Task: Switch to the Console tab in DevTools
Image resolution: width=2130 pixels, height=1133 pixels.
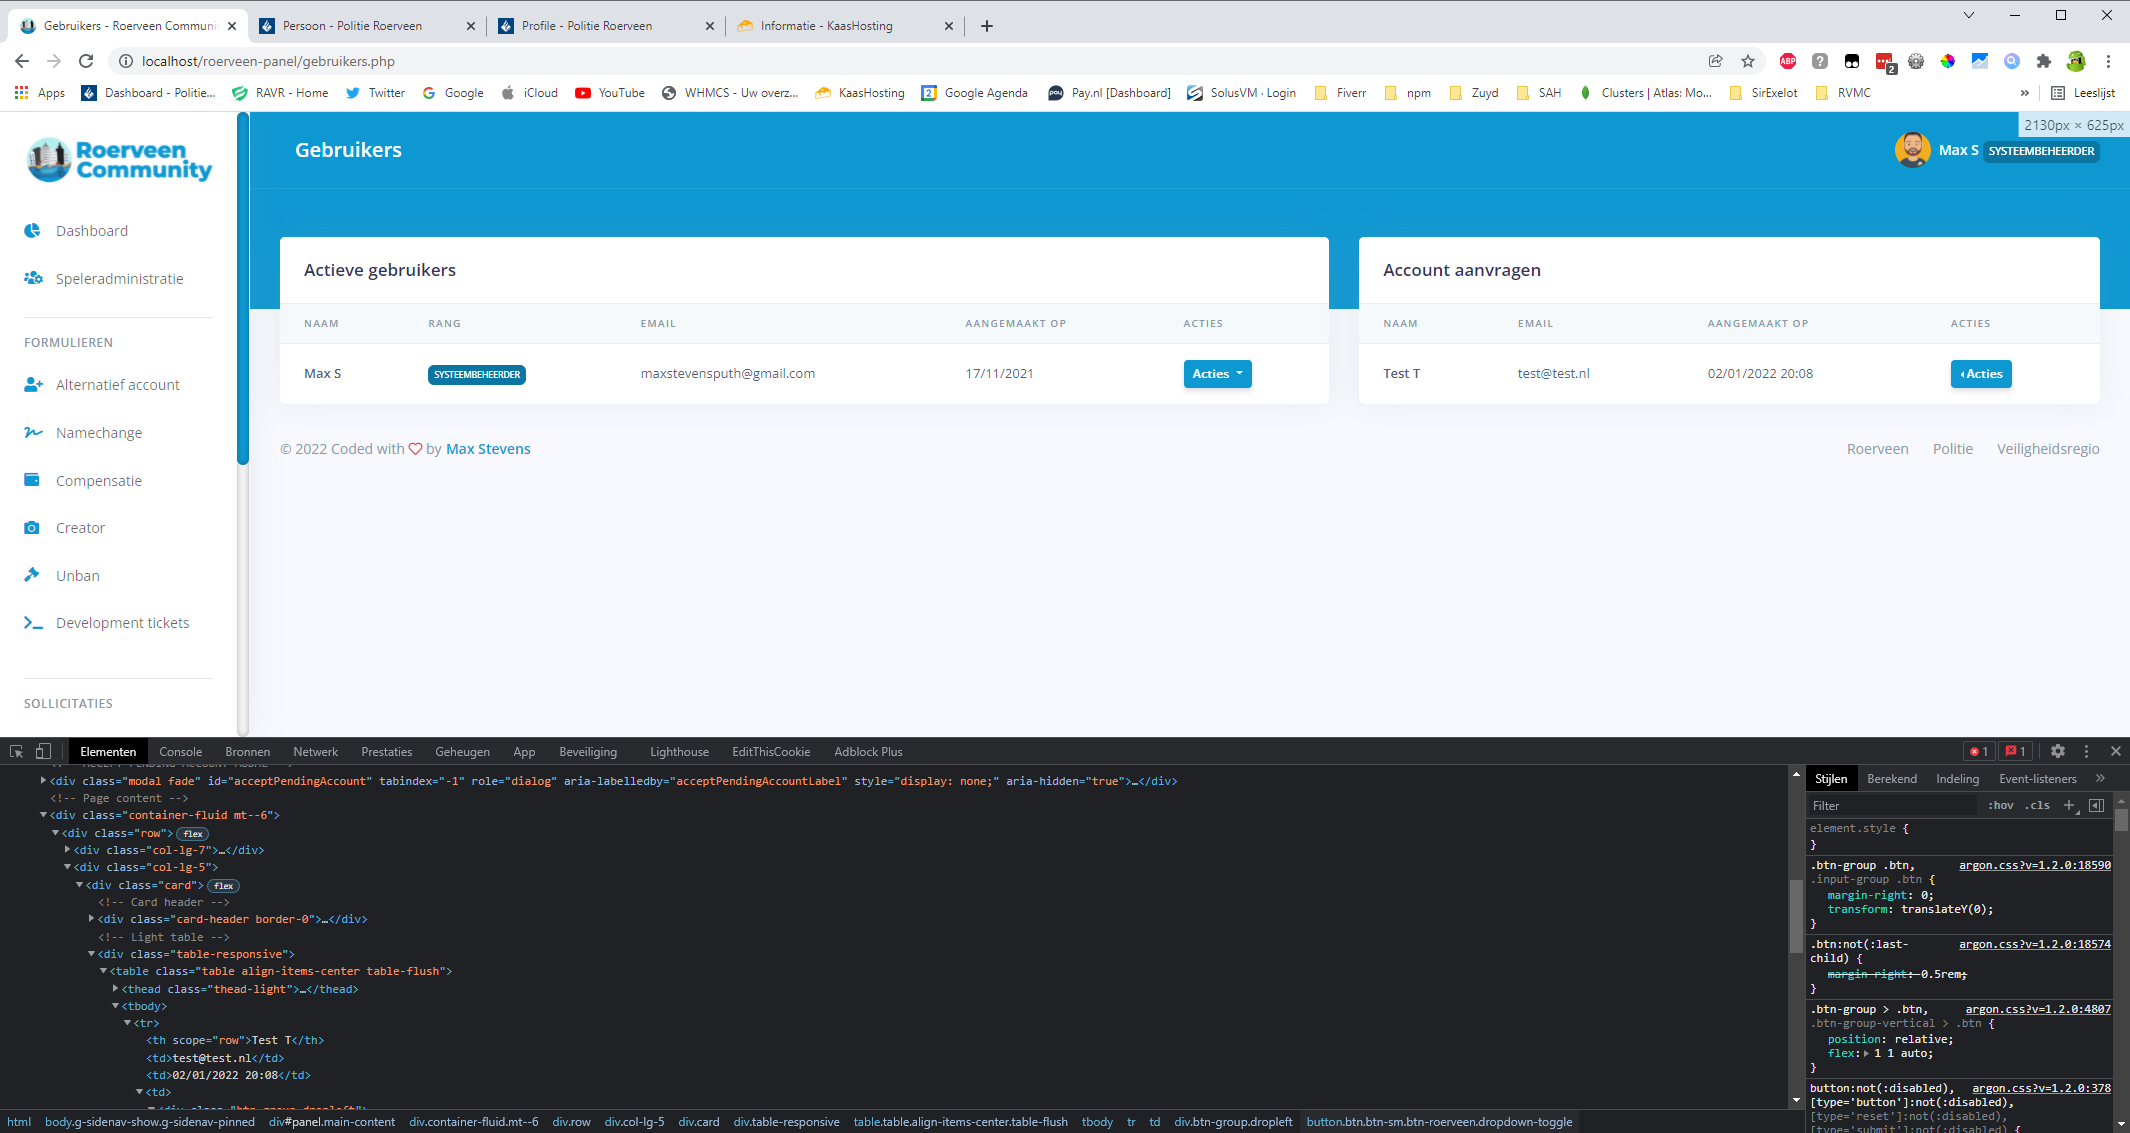Action: click(x=180, y=752)
